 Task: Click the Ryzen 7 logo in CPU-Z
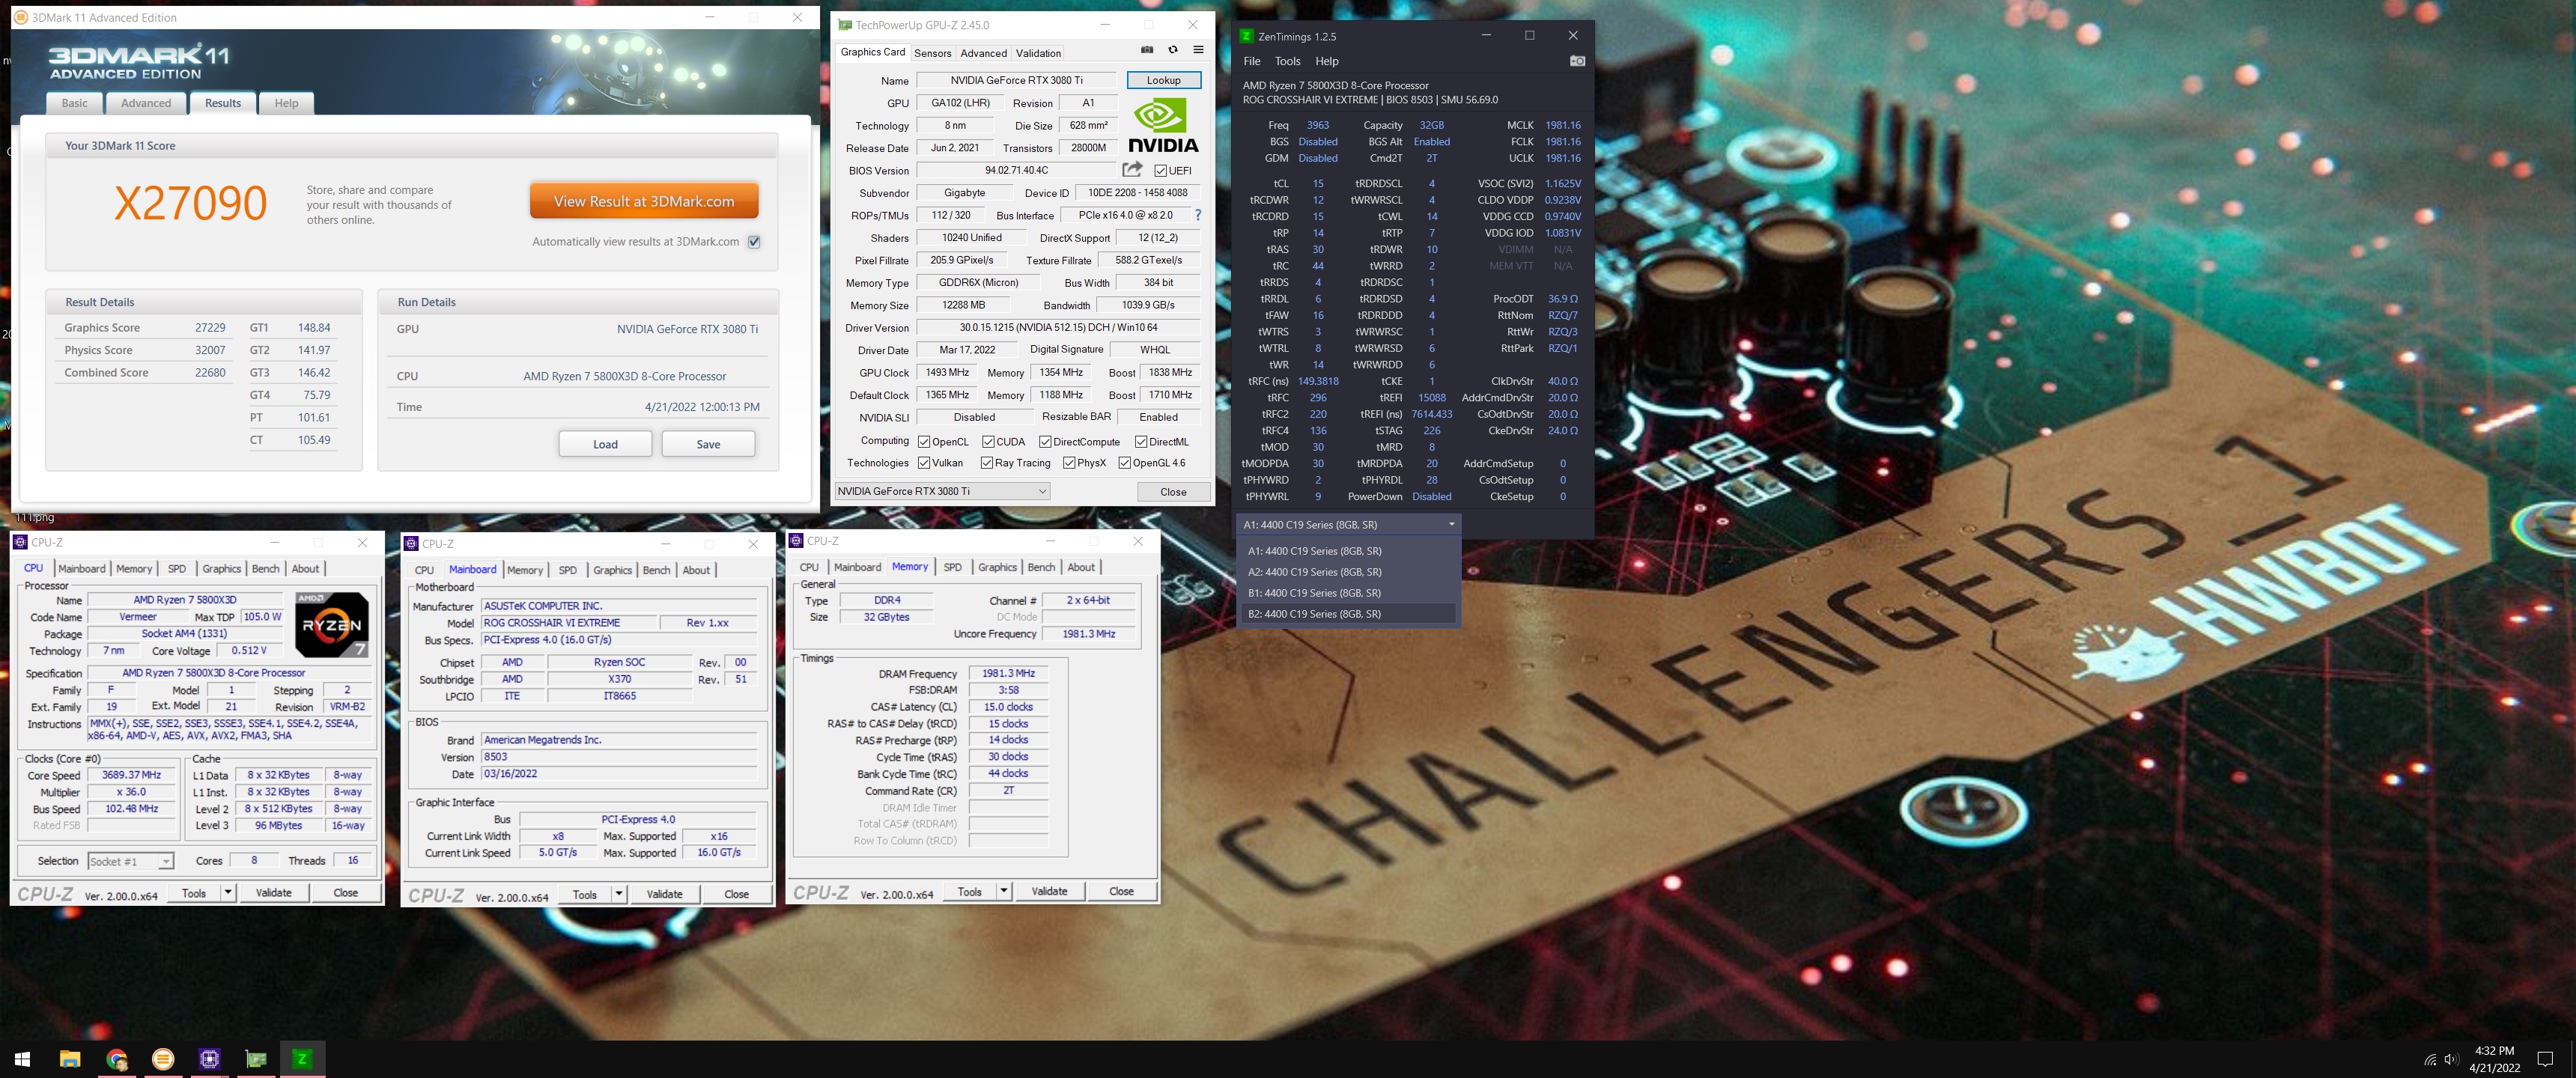pyautogui.click(x=332, y=624)
